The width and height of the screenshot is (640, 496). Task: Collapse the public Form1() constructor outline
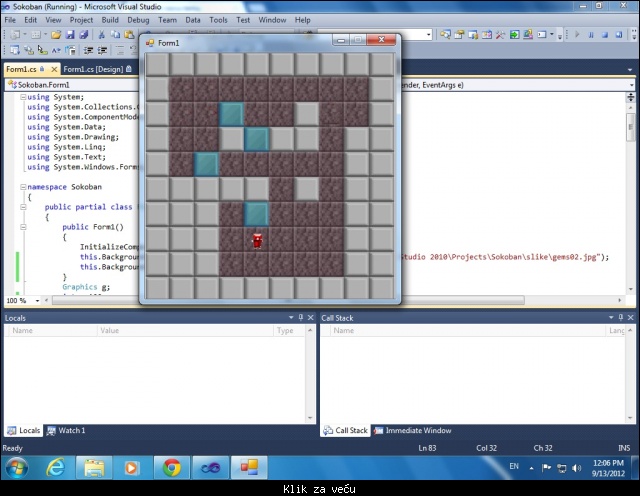[x=23, y=227]
